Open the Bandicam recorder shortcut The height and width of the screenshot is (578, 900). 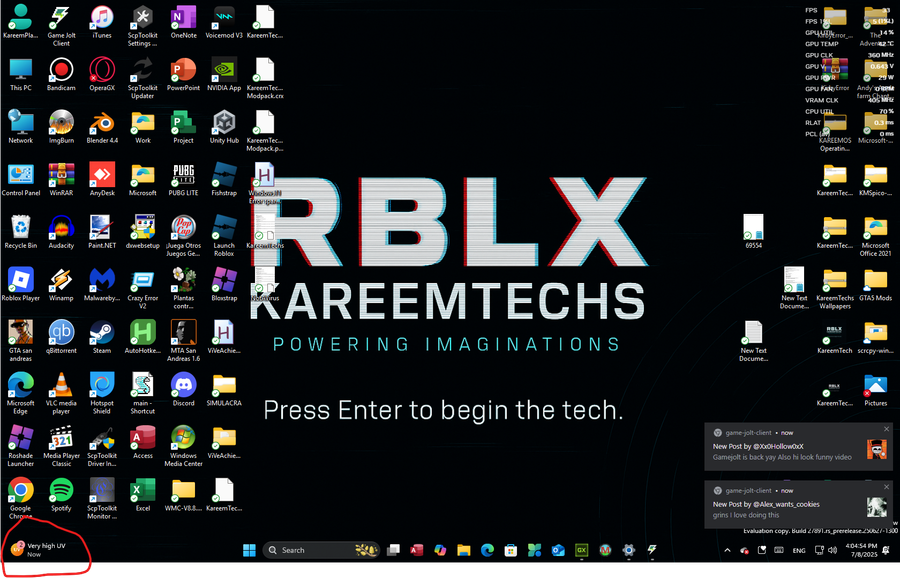(61, 75)
